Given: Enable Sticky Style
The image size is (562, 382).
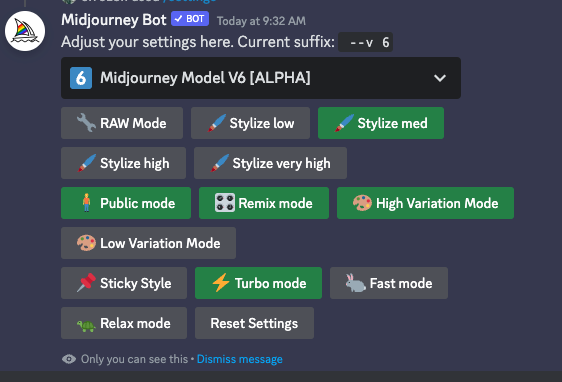Looking at the screenshot, I should coord(124,283).
